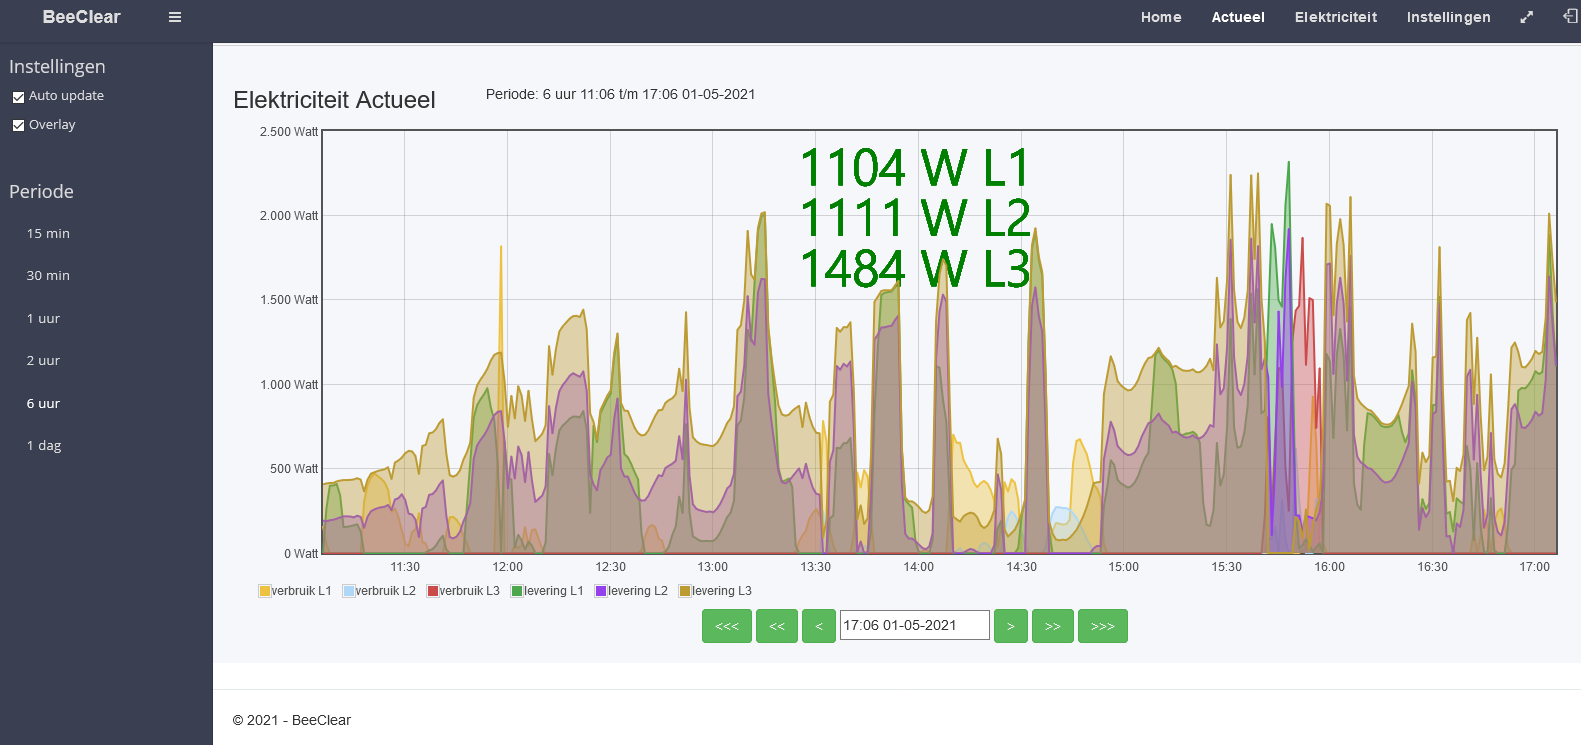Toggle levering L1 legend swatch
This screenshot has width=1581, height=745.
pos(517,591)
